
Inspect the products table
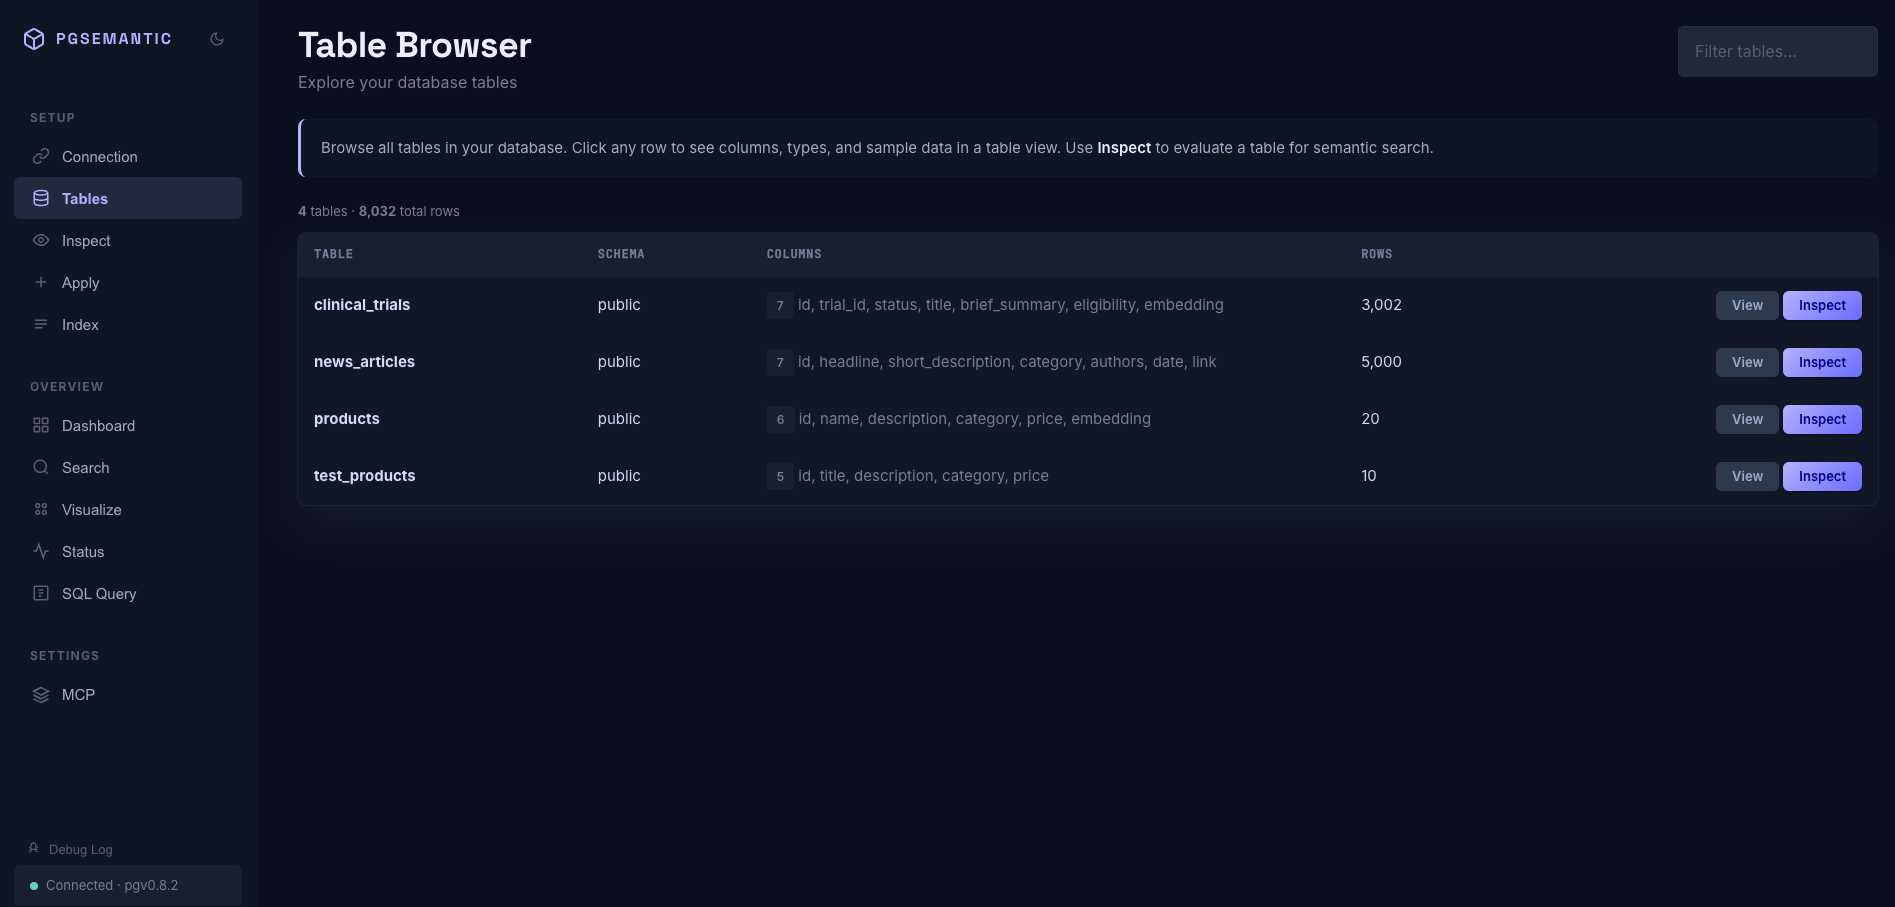pyautogui.click(x=1822, y=419)
